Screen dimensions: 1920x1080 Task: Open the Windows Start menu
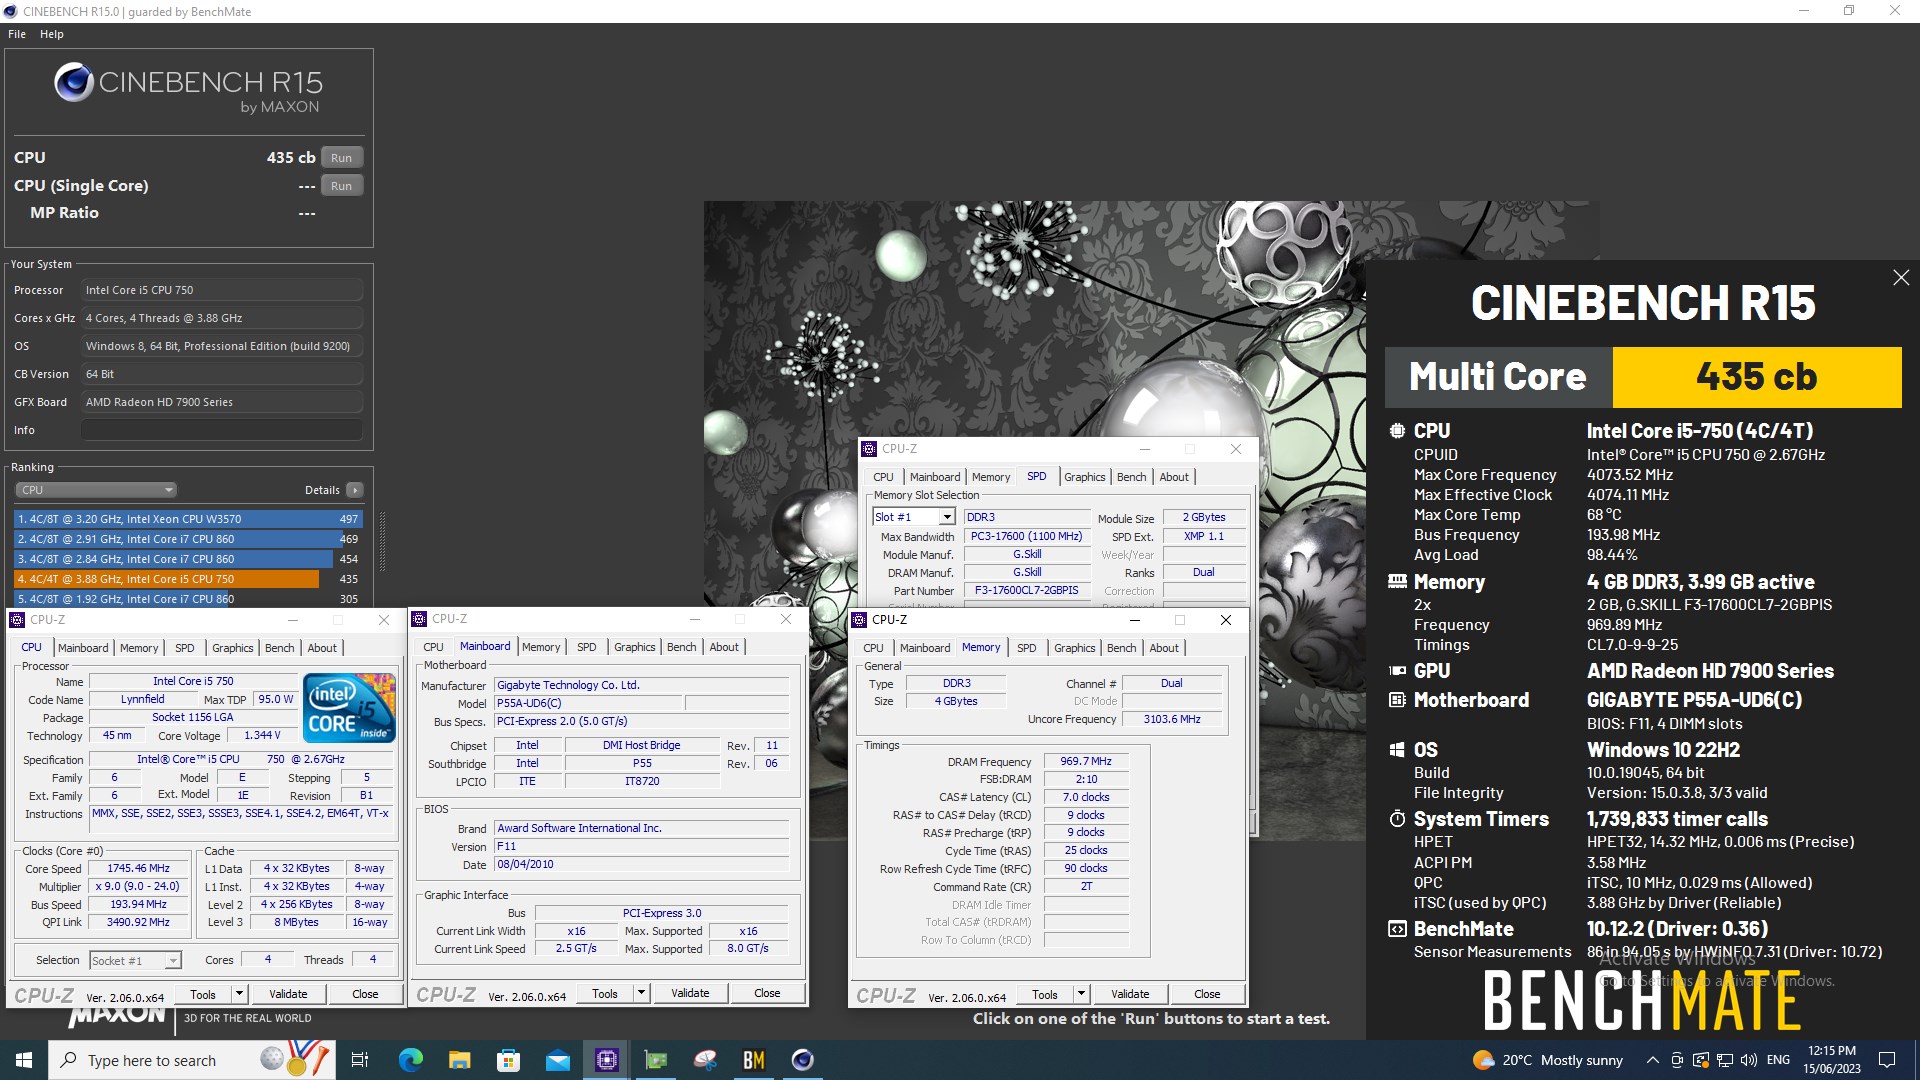pyautogui.click(x=24, y=1060)
